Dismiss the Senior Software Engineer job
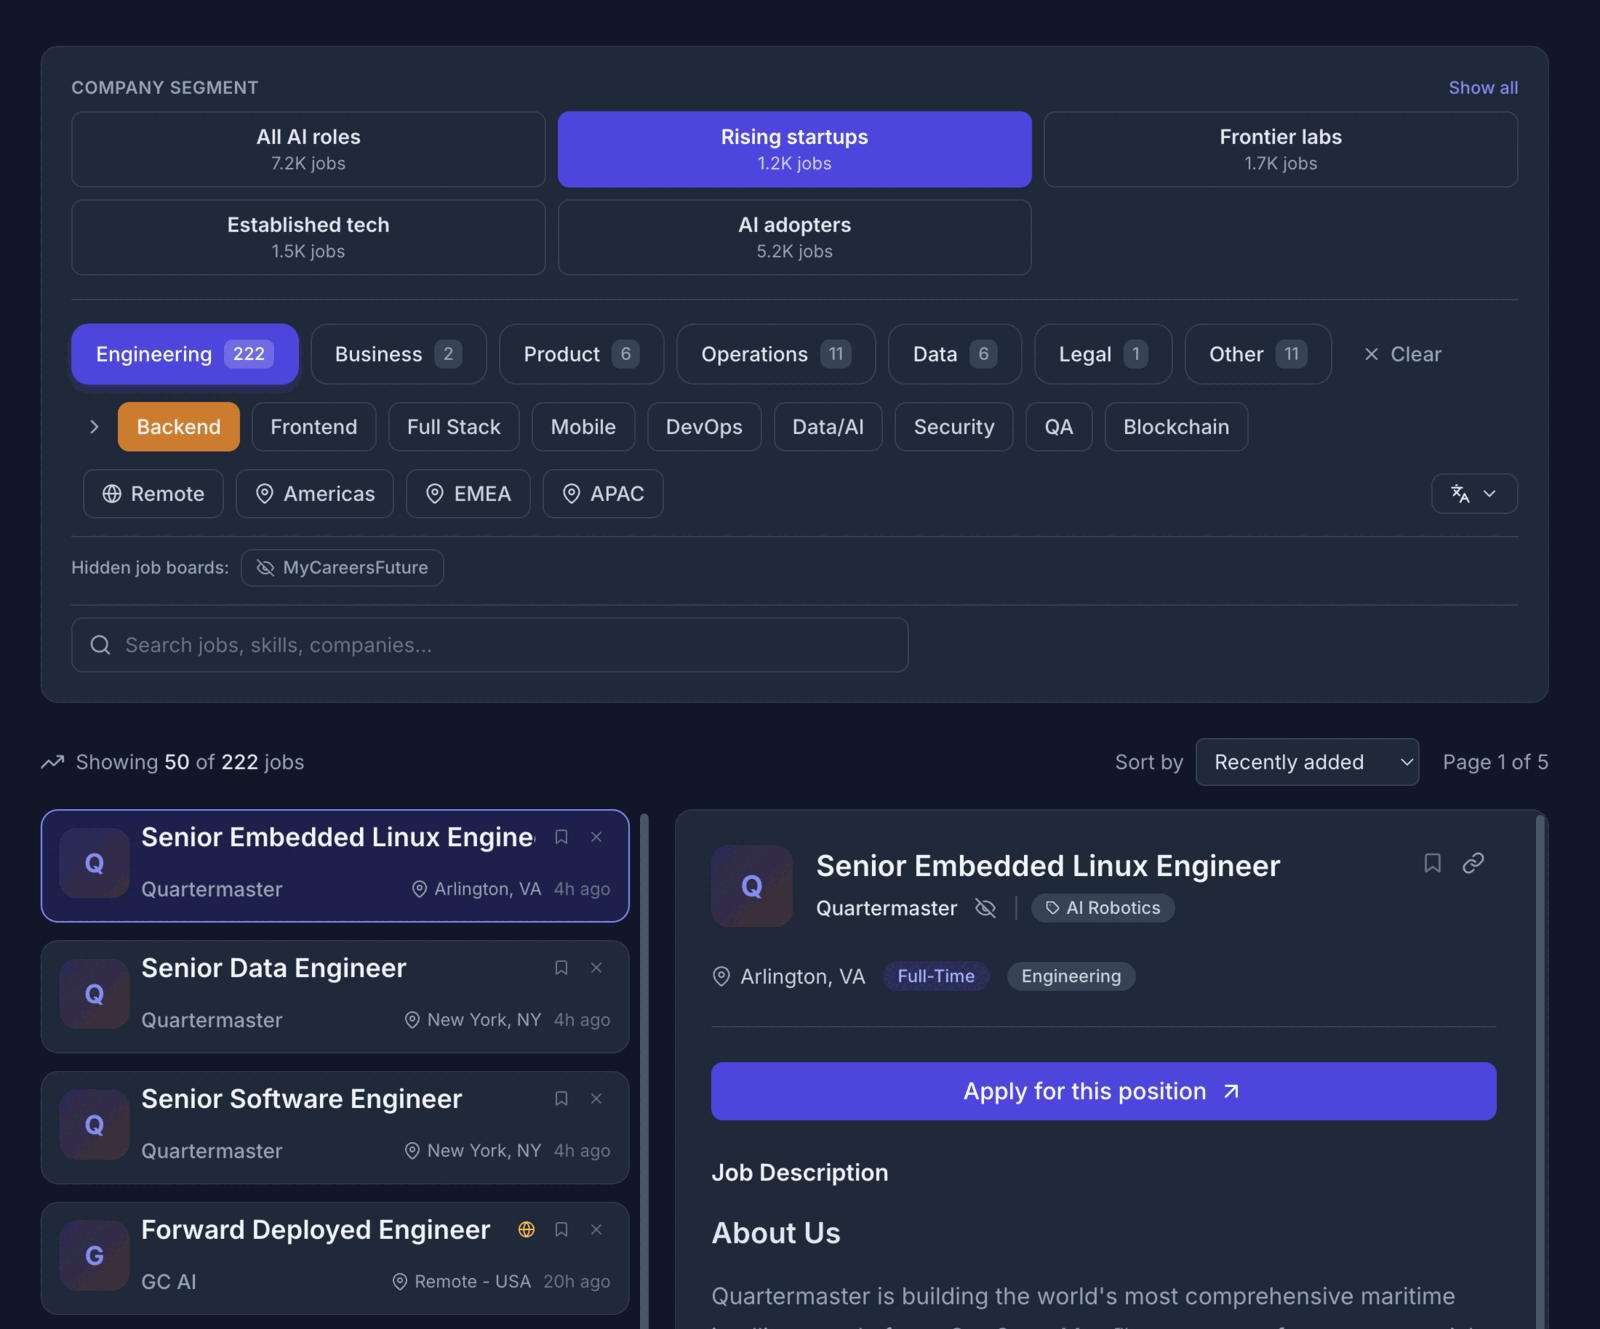 pos(596,1099)
